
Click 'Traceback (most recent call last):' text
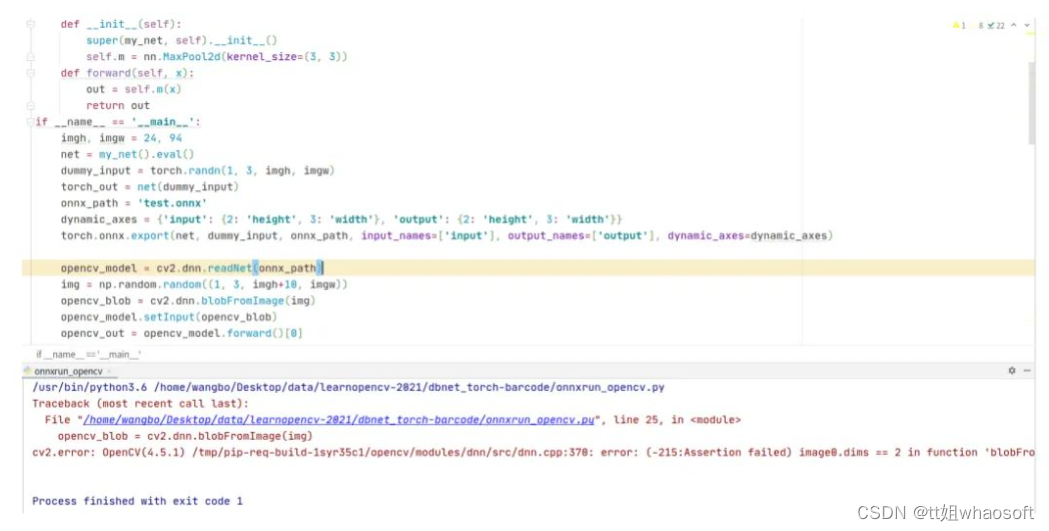click(x=140, y=404)
